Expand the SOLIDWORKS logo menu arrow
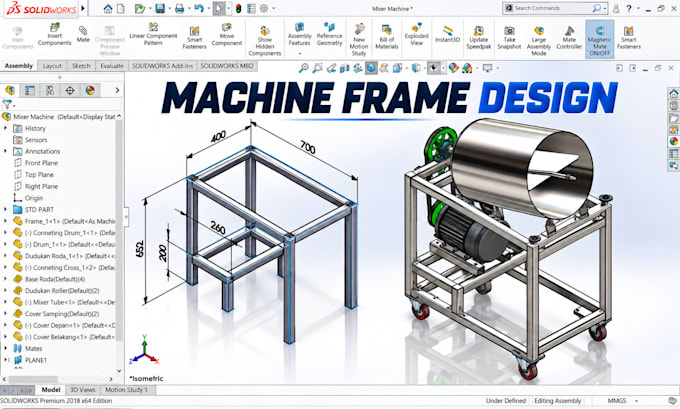This screenshot has width=680, height=409. pyautogui.click(x=83, y=8)
